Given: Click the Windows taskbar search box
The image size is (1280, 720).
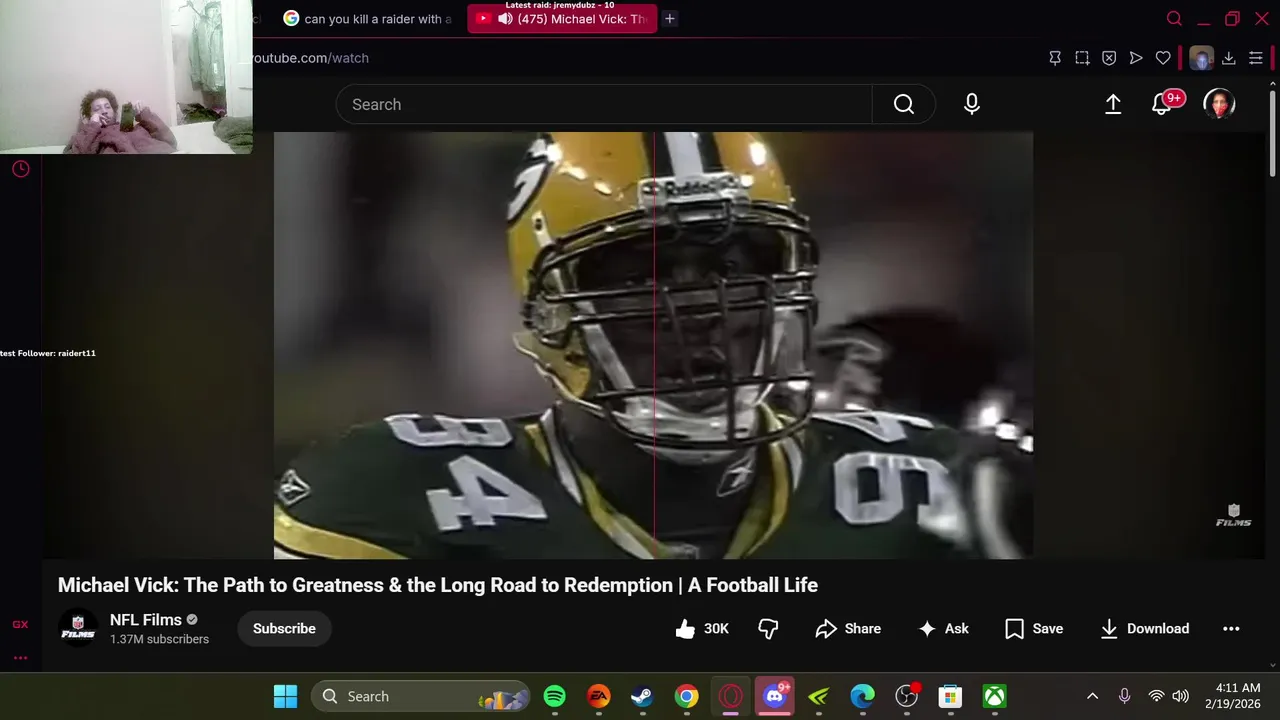Looking at the screenshot, I should (x=421, y=696).
